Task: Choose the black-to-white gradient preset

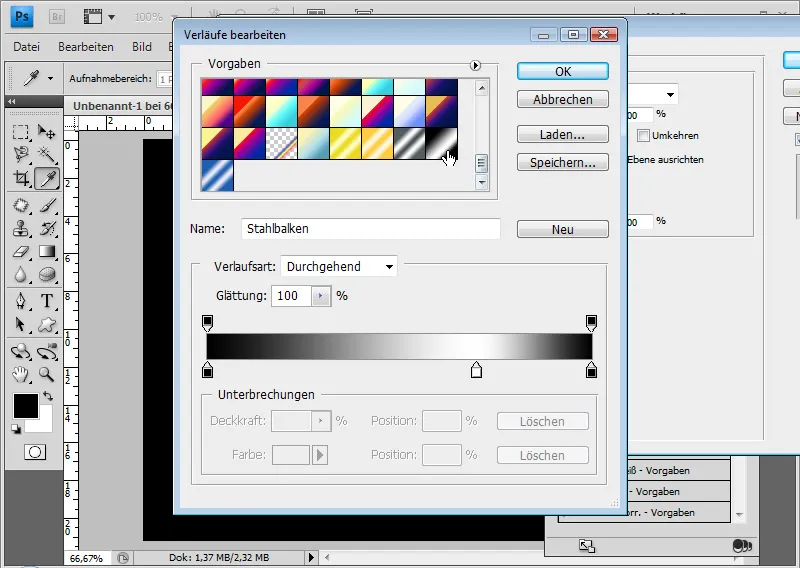Action: click(442, 143)
